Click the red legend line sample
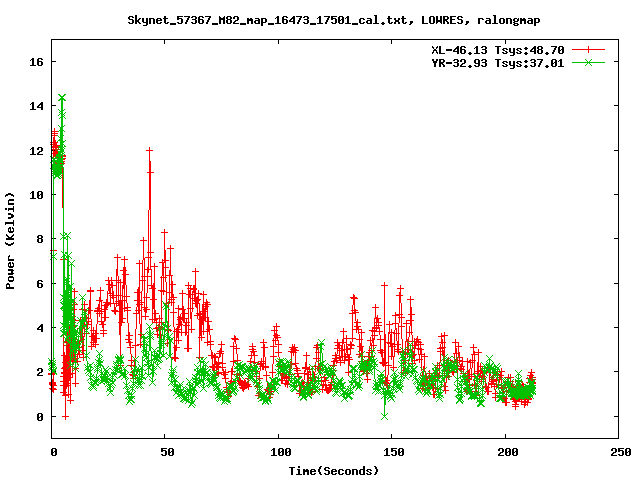Screen dimensions: 640x480 tap(588, 50)
